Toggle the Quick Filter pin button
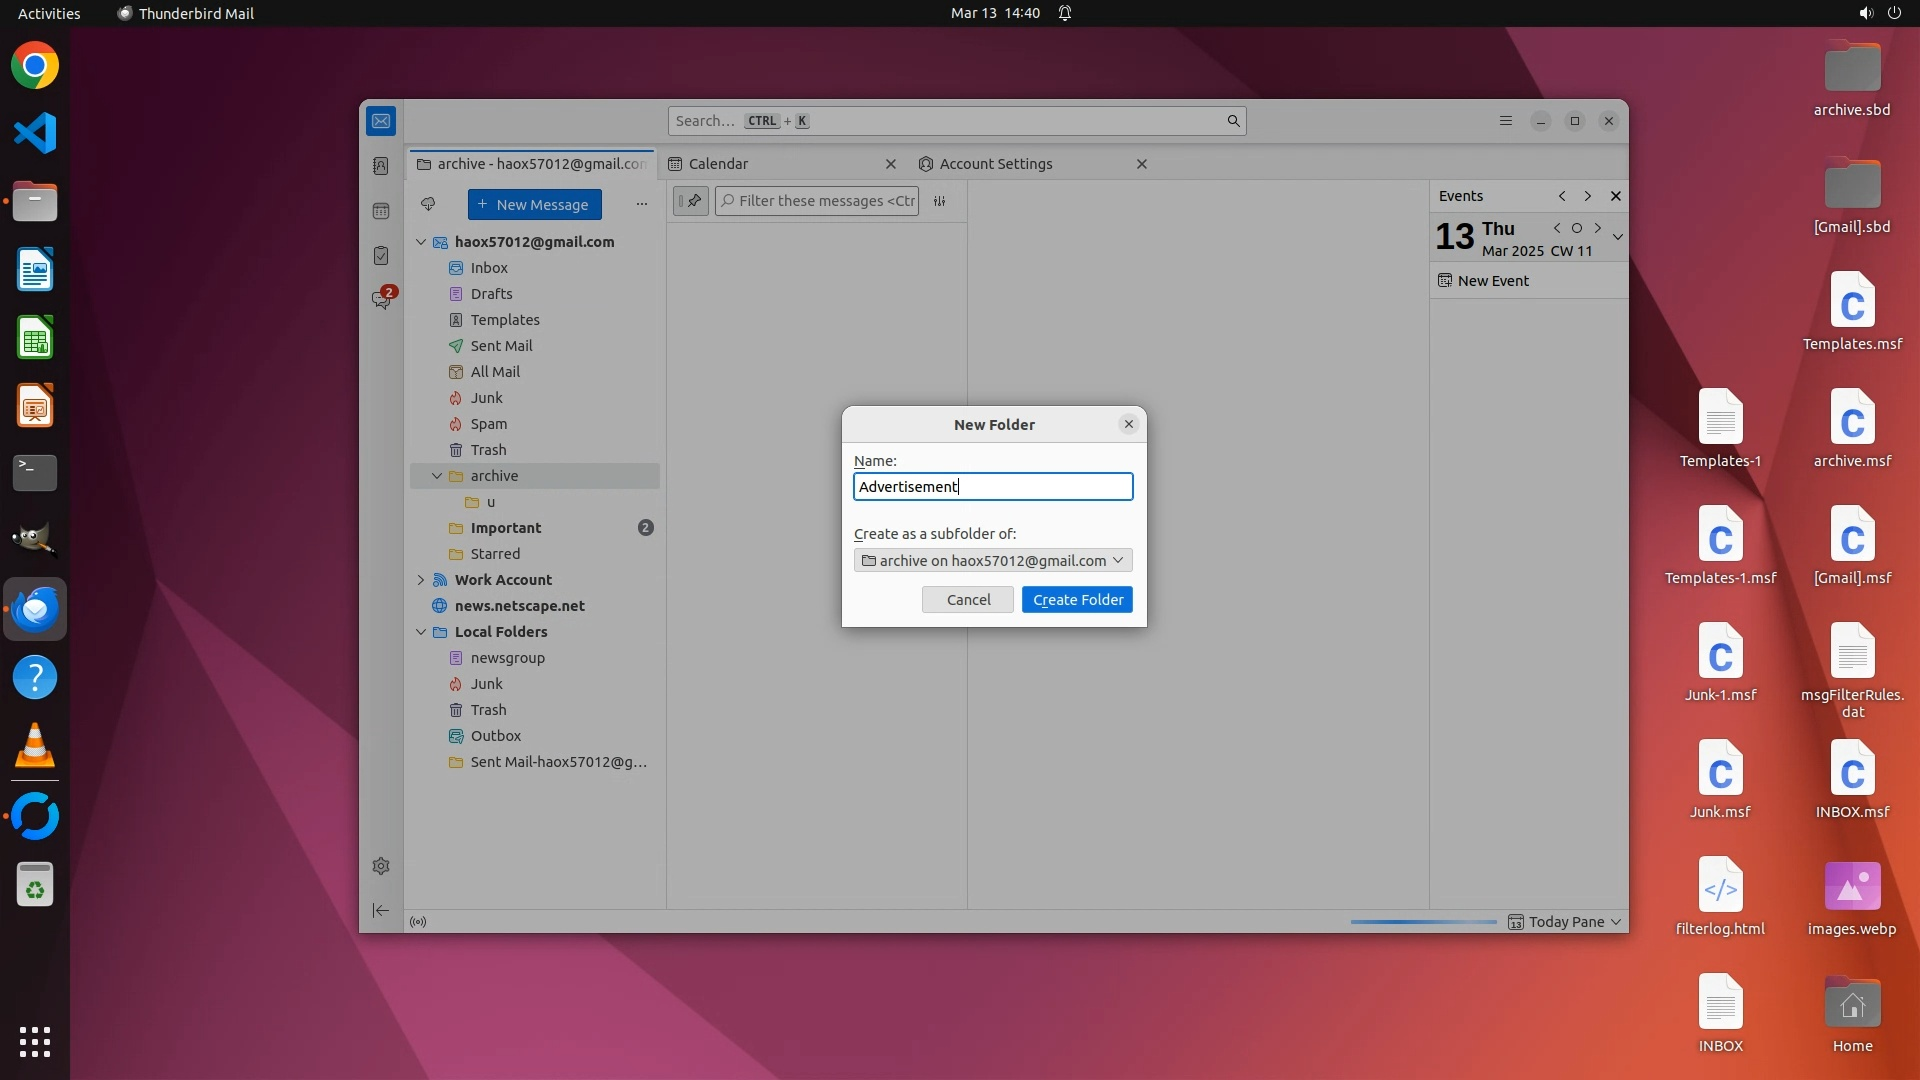 691,201
